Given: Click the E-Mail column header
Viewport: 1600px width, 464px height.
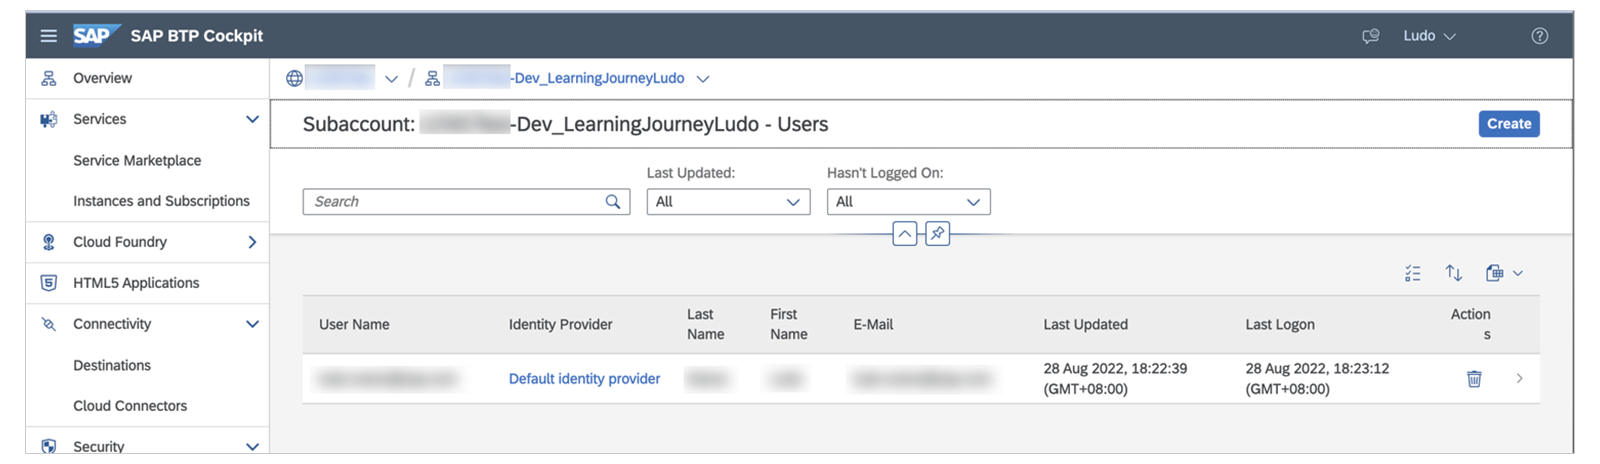Looking at the screenshot, I should pos(873,325).
